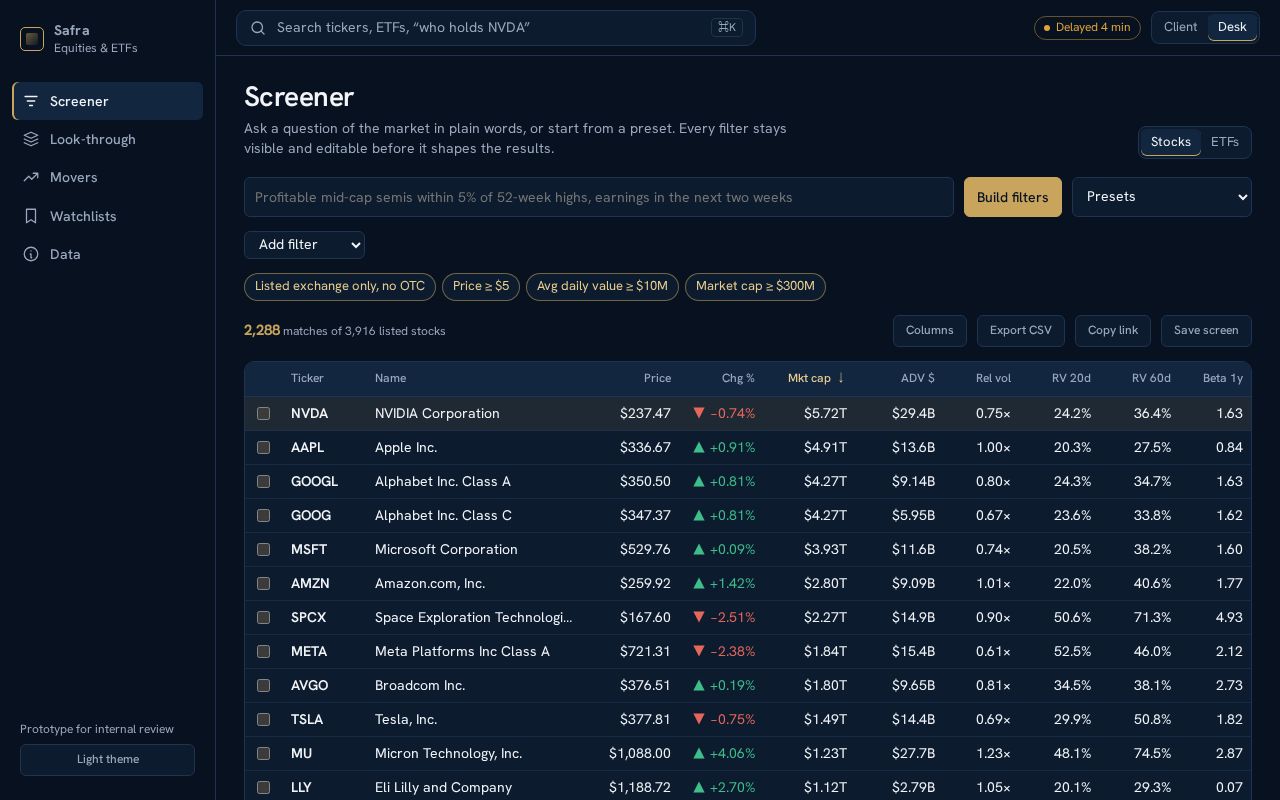The height and width of the screenshot is (800, 1280).
Task: Click the Look-through layers icon
Action: (x=31, y=139)
